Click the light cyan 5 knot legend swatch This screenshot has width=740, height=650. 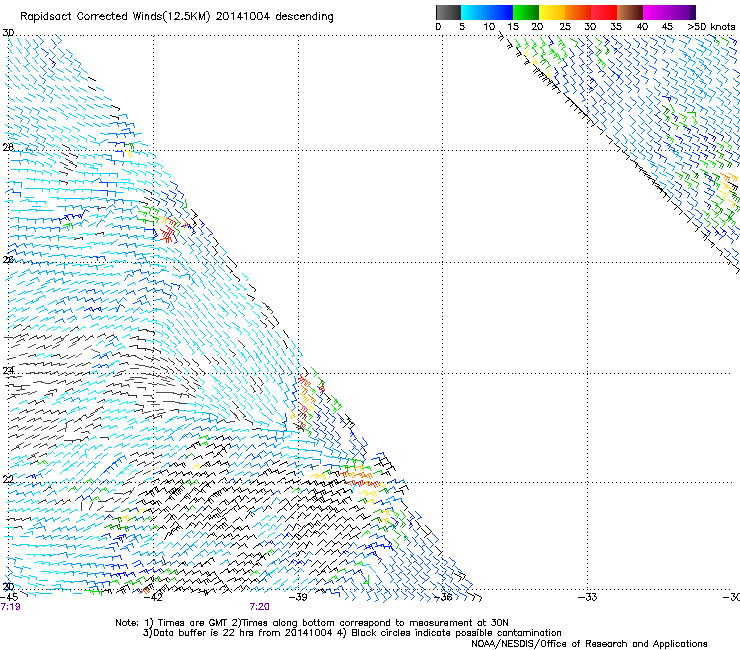[473, 12]
